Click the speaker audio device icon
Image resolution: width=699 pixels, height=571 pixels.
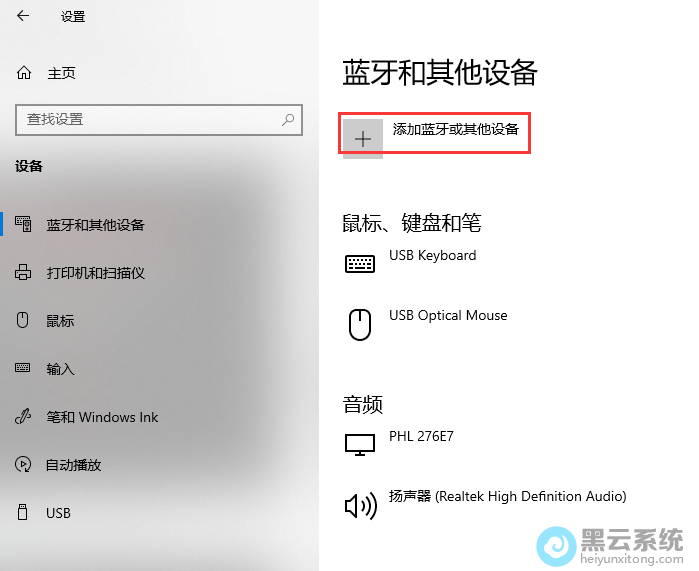tap(359, 506)
